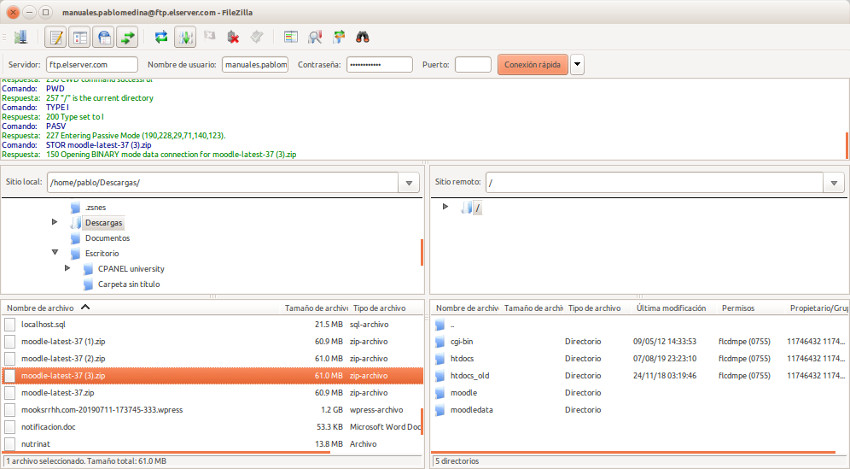The height and width of the screenshot is (469, 850).
Task: Click the htdocs remote folder icon
Action: point(440,359)
